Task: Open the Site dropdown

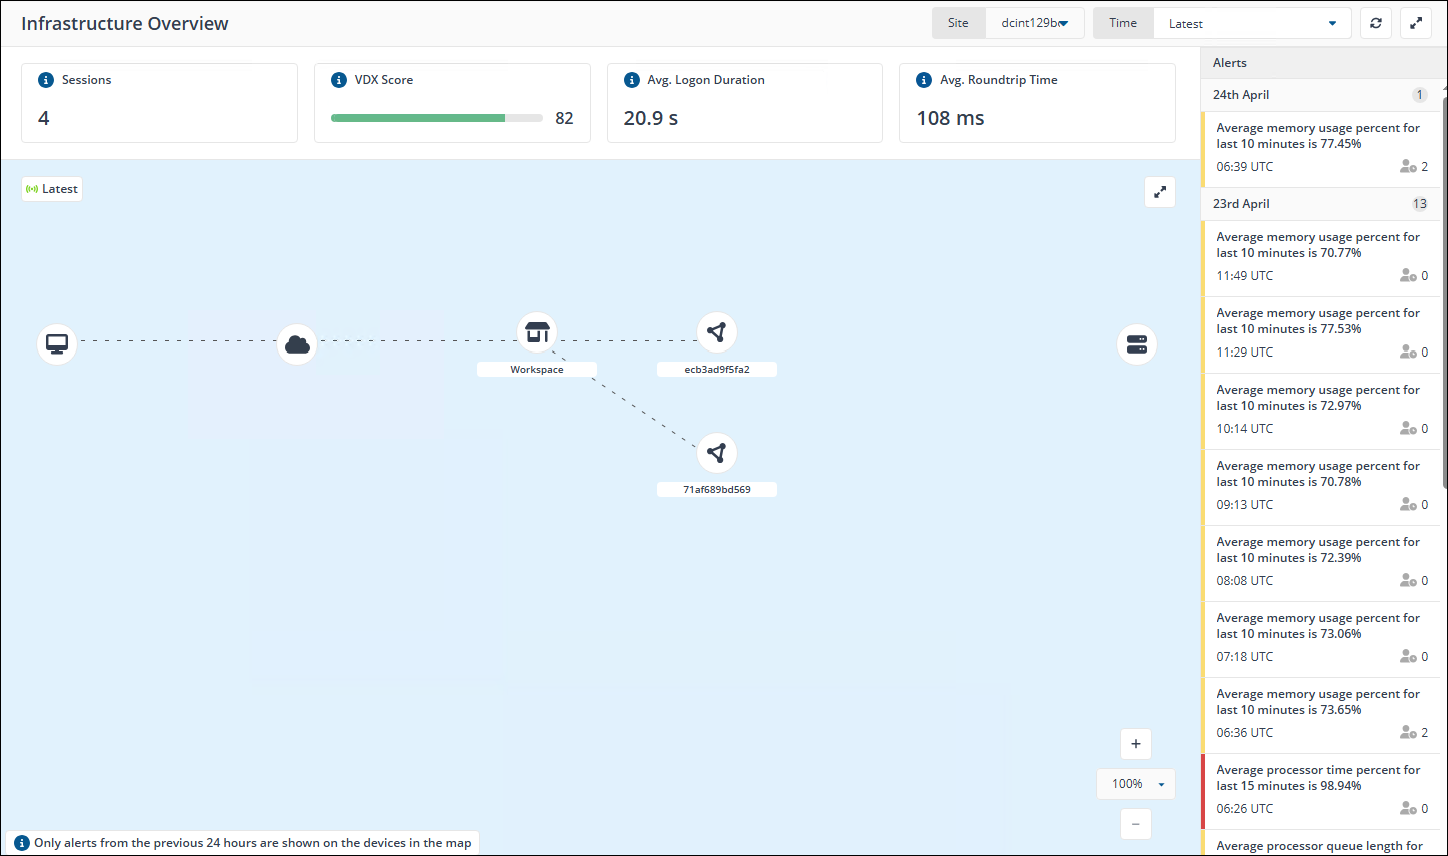Action: [1034, 23]
